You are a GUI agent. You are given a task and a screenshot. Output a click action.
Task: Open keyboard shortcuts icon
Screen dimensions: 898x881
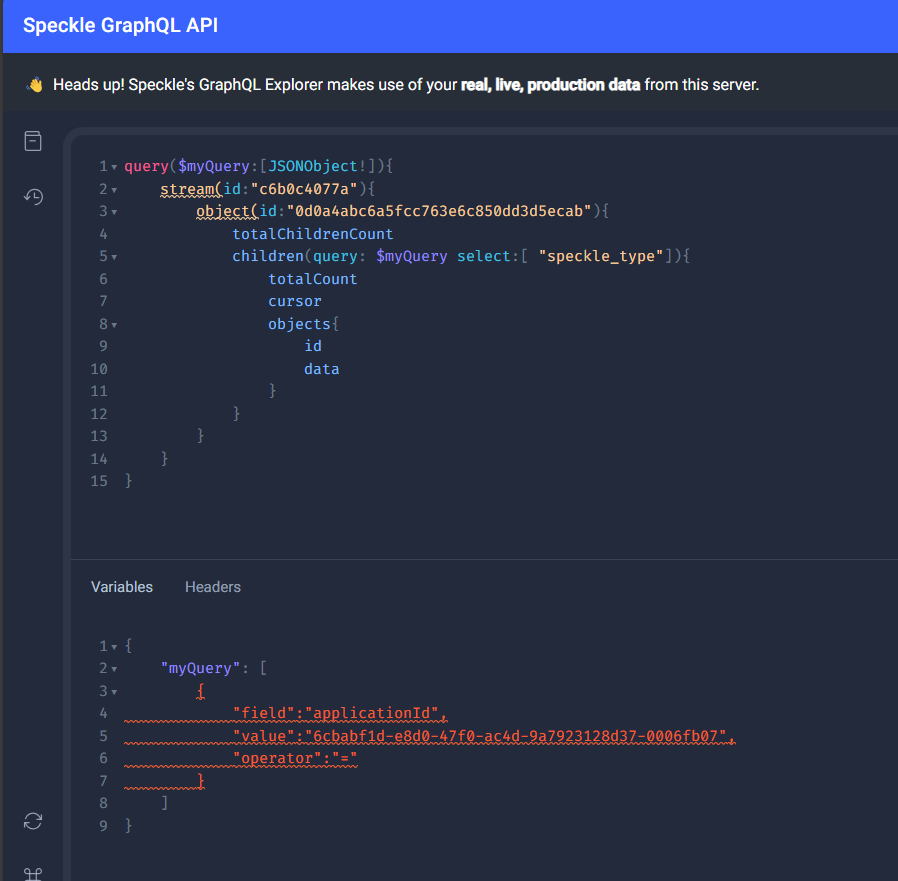(33, 874)
